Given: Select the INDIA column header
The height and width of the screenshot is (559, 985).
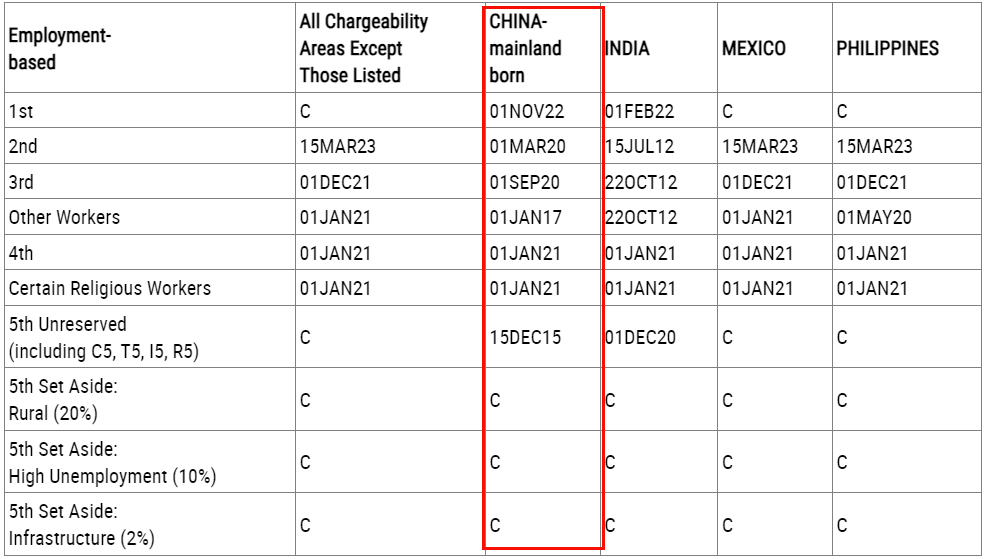Looking at the screenshot, I should [628, 49].
